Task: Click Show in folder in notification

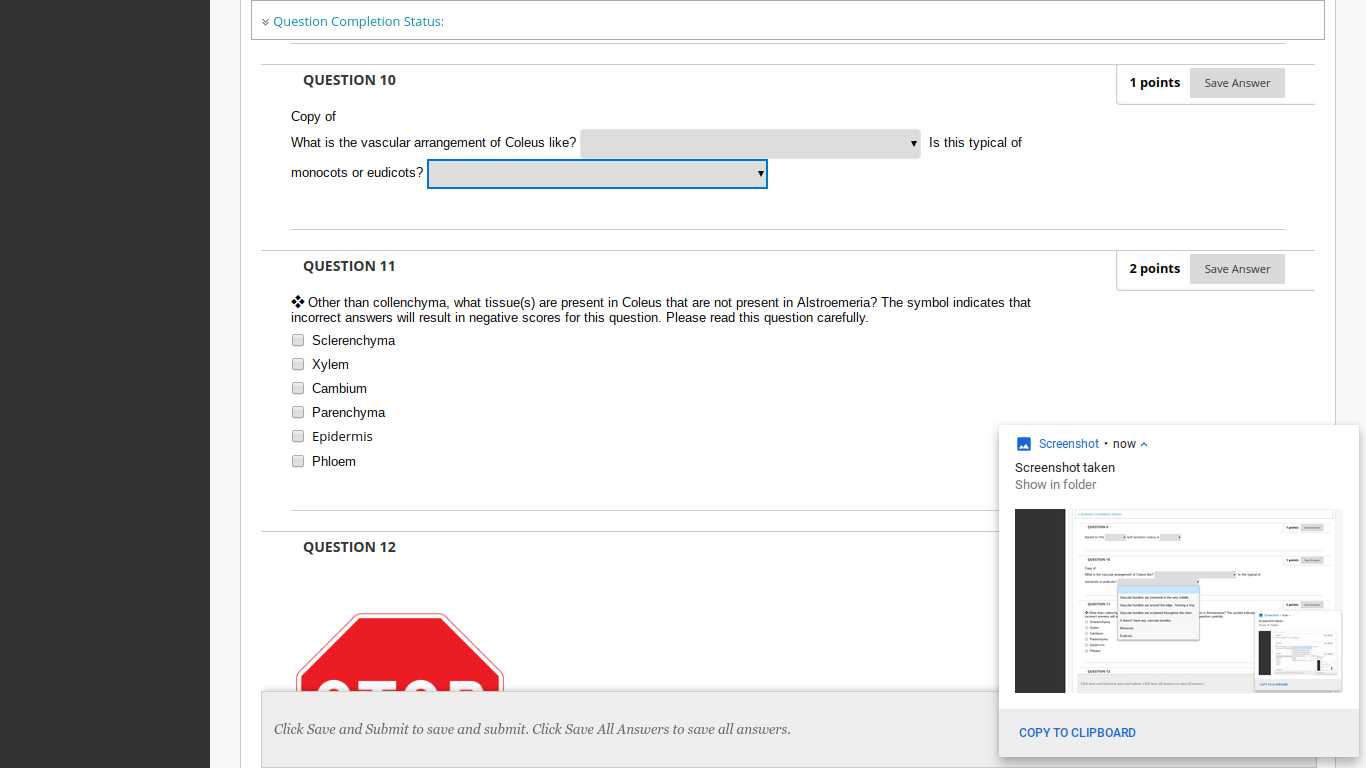Action: [1055, 485]
